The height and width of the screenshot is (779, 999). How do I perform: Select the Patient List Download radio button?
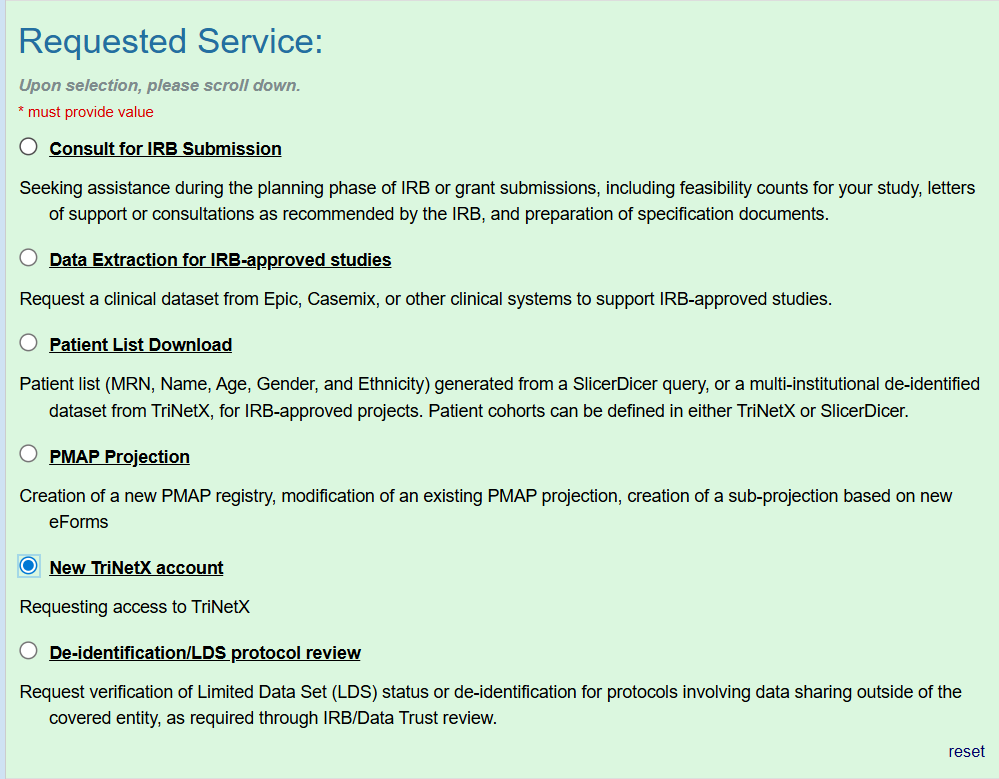(28, 343)
